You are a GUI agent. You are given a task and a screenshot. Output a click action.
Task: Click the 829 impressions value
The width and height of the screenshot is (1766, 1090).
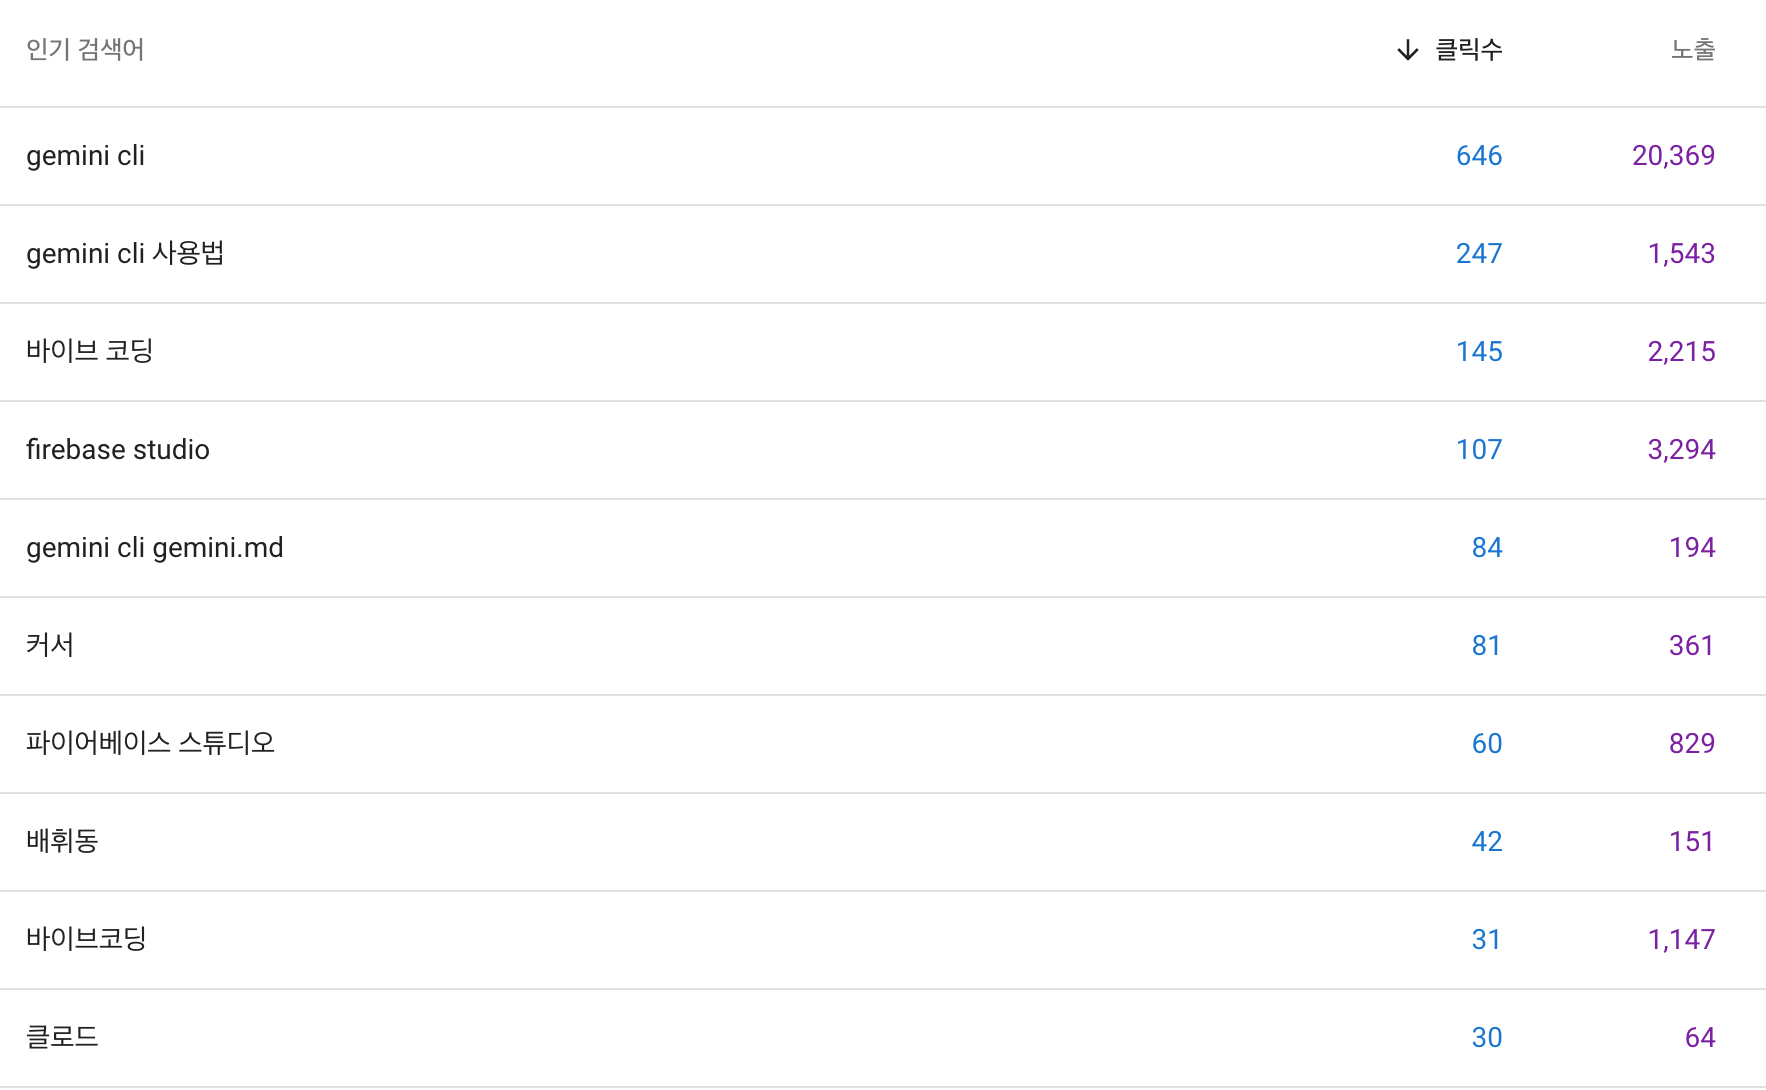click(x=1692, y=744)
